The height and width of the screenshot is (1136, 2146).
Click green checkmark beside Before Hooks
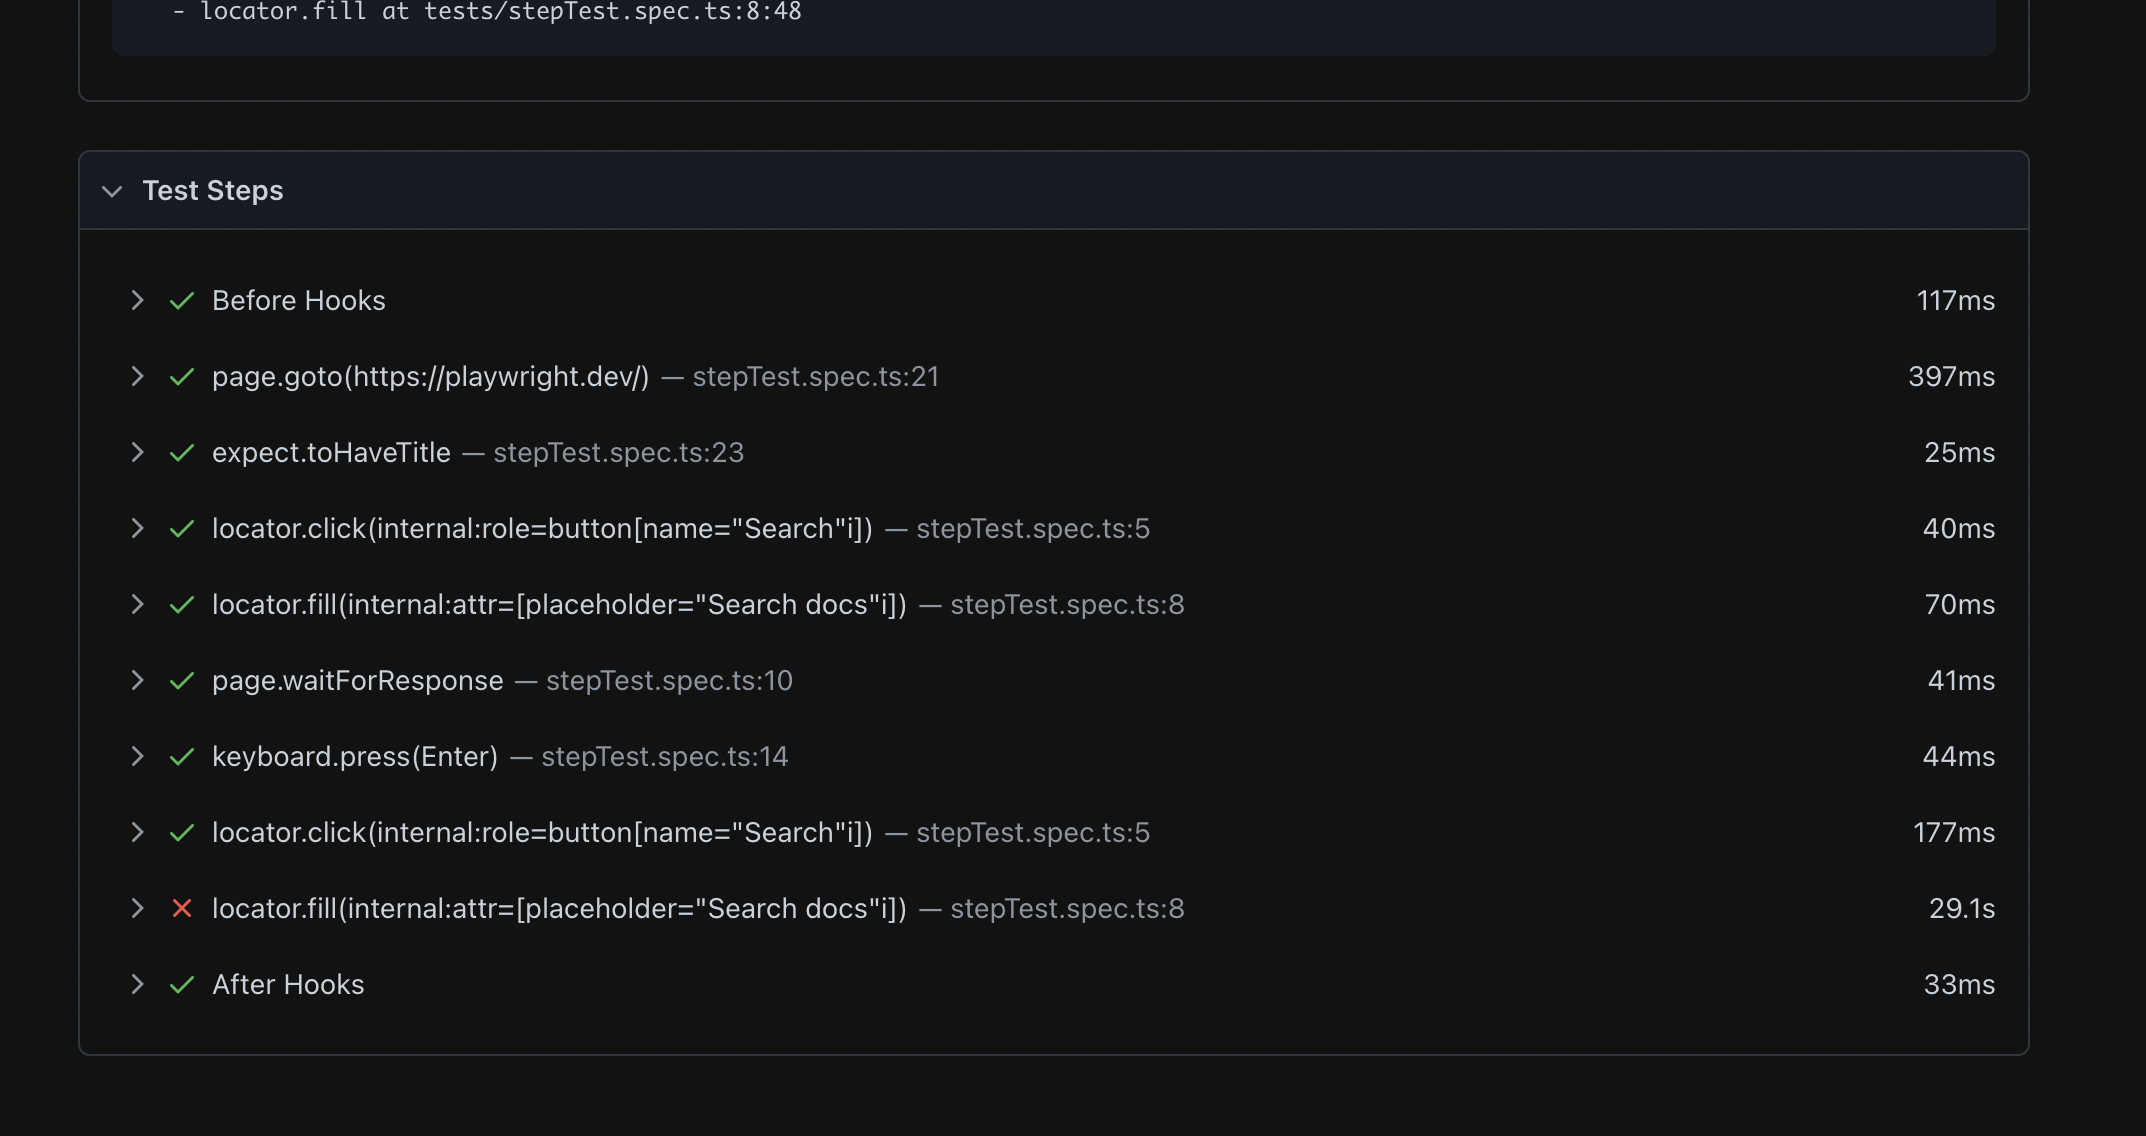click(x=182, y=300)
